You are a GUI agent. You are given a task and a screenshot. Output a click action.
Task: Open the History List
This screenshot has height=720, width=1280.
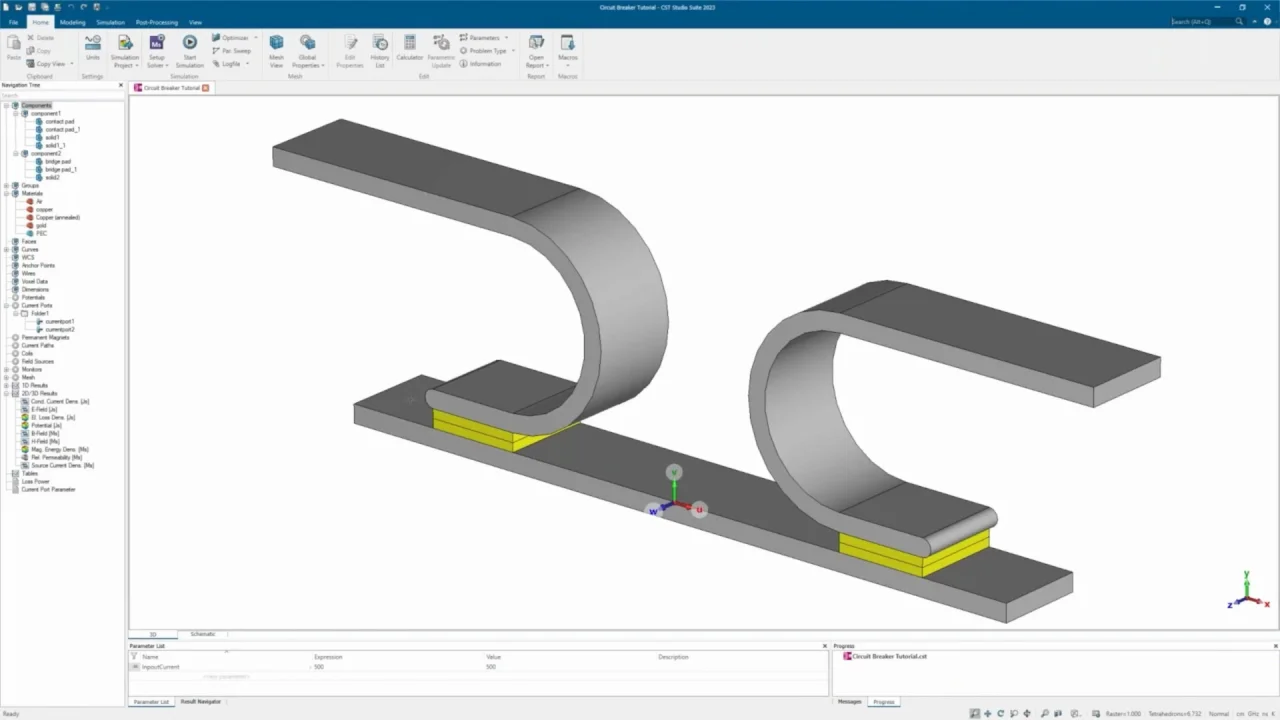click(380, 43)
